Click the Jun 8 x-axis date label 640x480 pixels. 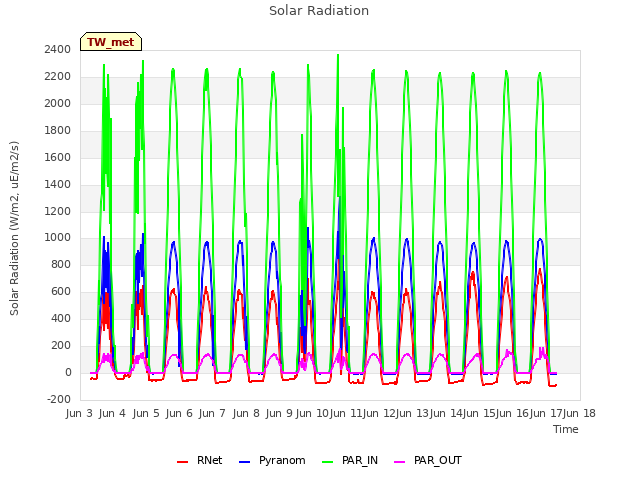246,413
